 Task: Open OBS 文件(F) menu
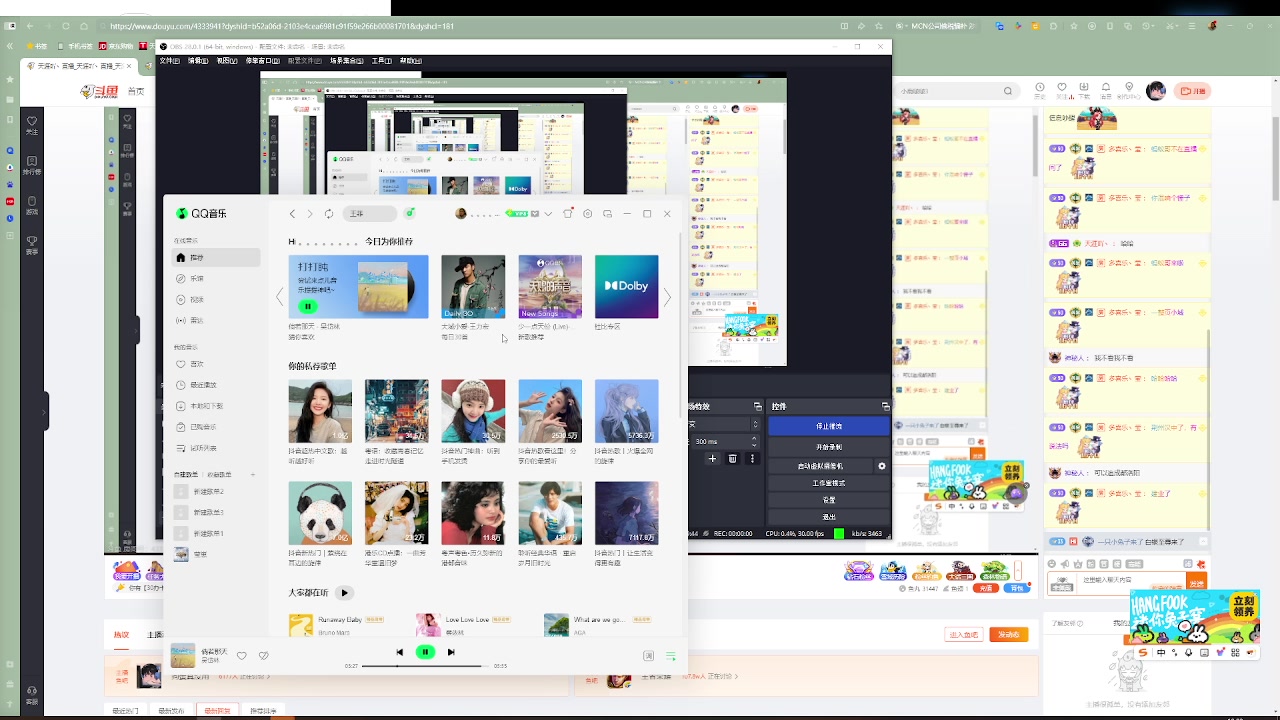click(x=169, y=60)
